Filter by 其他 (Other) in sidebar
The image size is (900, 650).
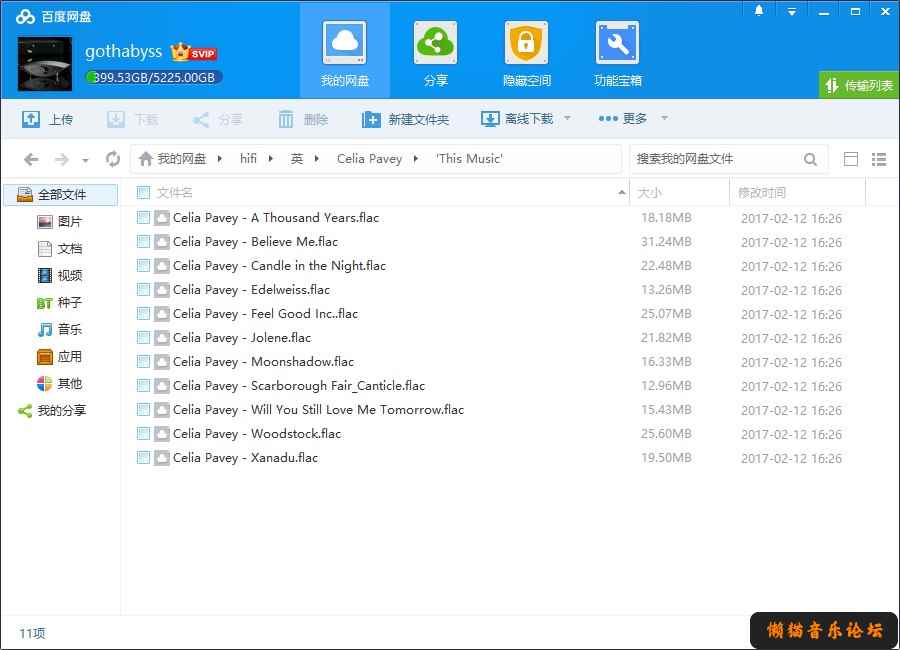[60, 384]
